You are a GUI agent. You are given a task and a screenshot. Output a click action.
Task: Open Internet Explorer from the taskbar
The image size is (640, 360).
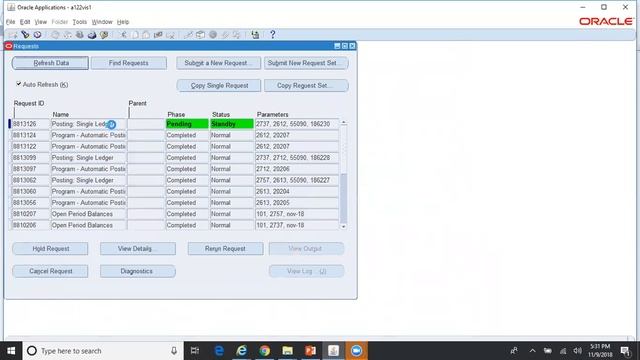tap(242, 351)
